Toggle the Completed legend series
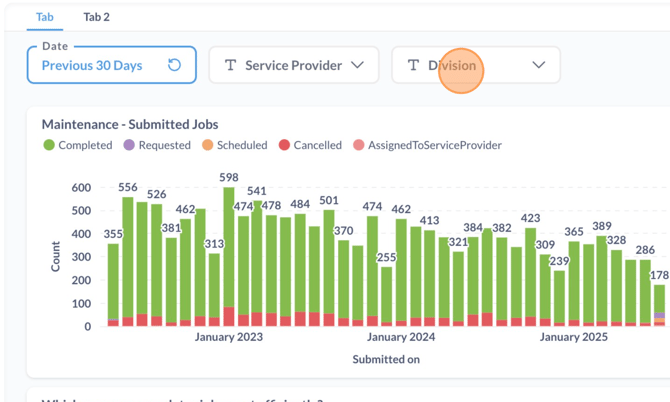This screenshot has height=402, width=670. [x=78, y=145]
